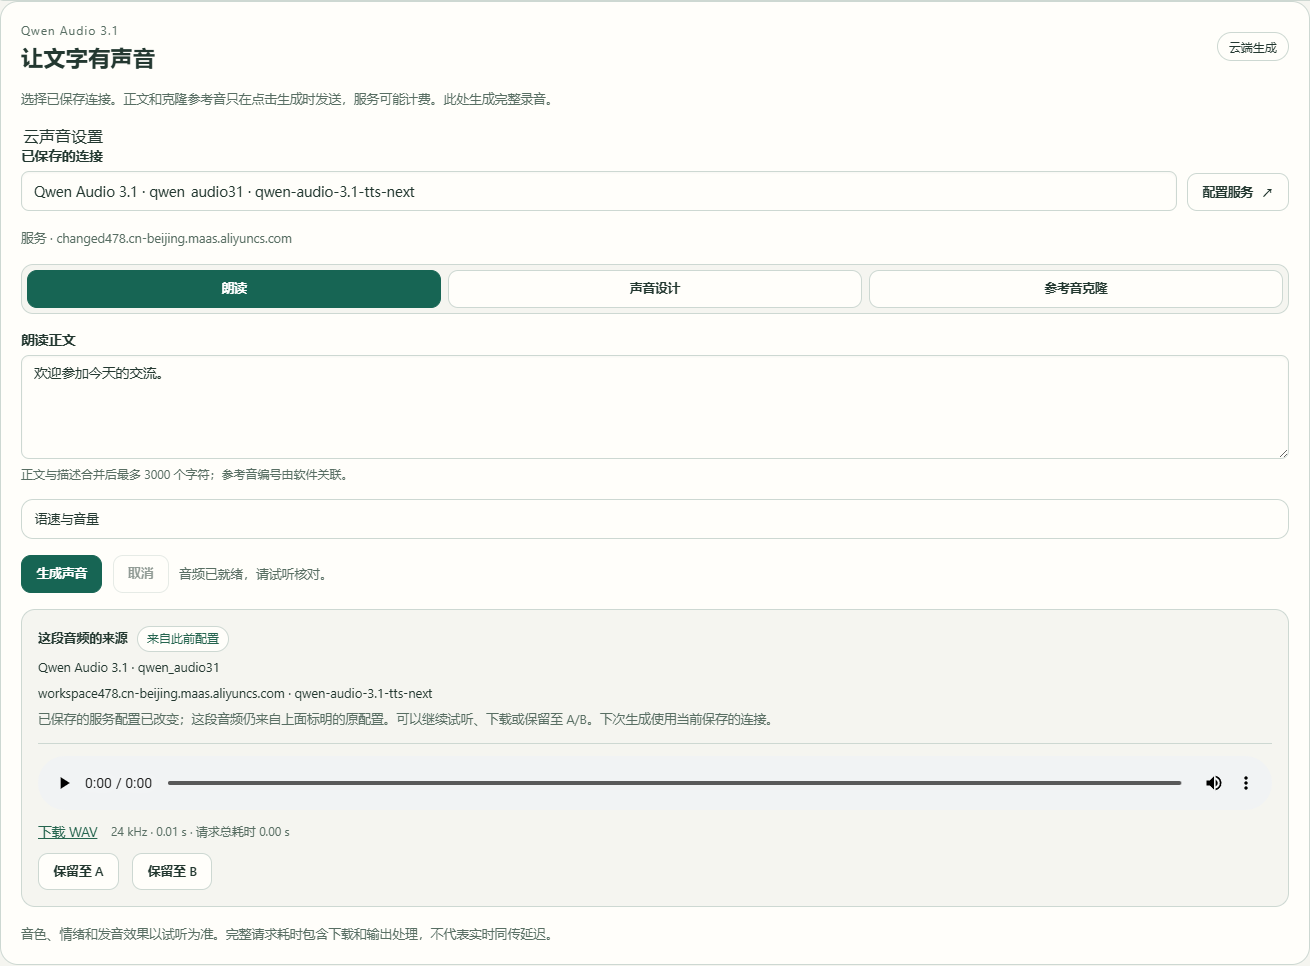
Task: Open the audio player more-options menu
Action: point(1246,783)
